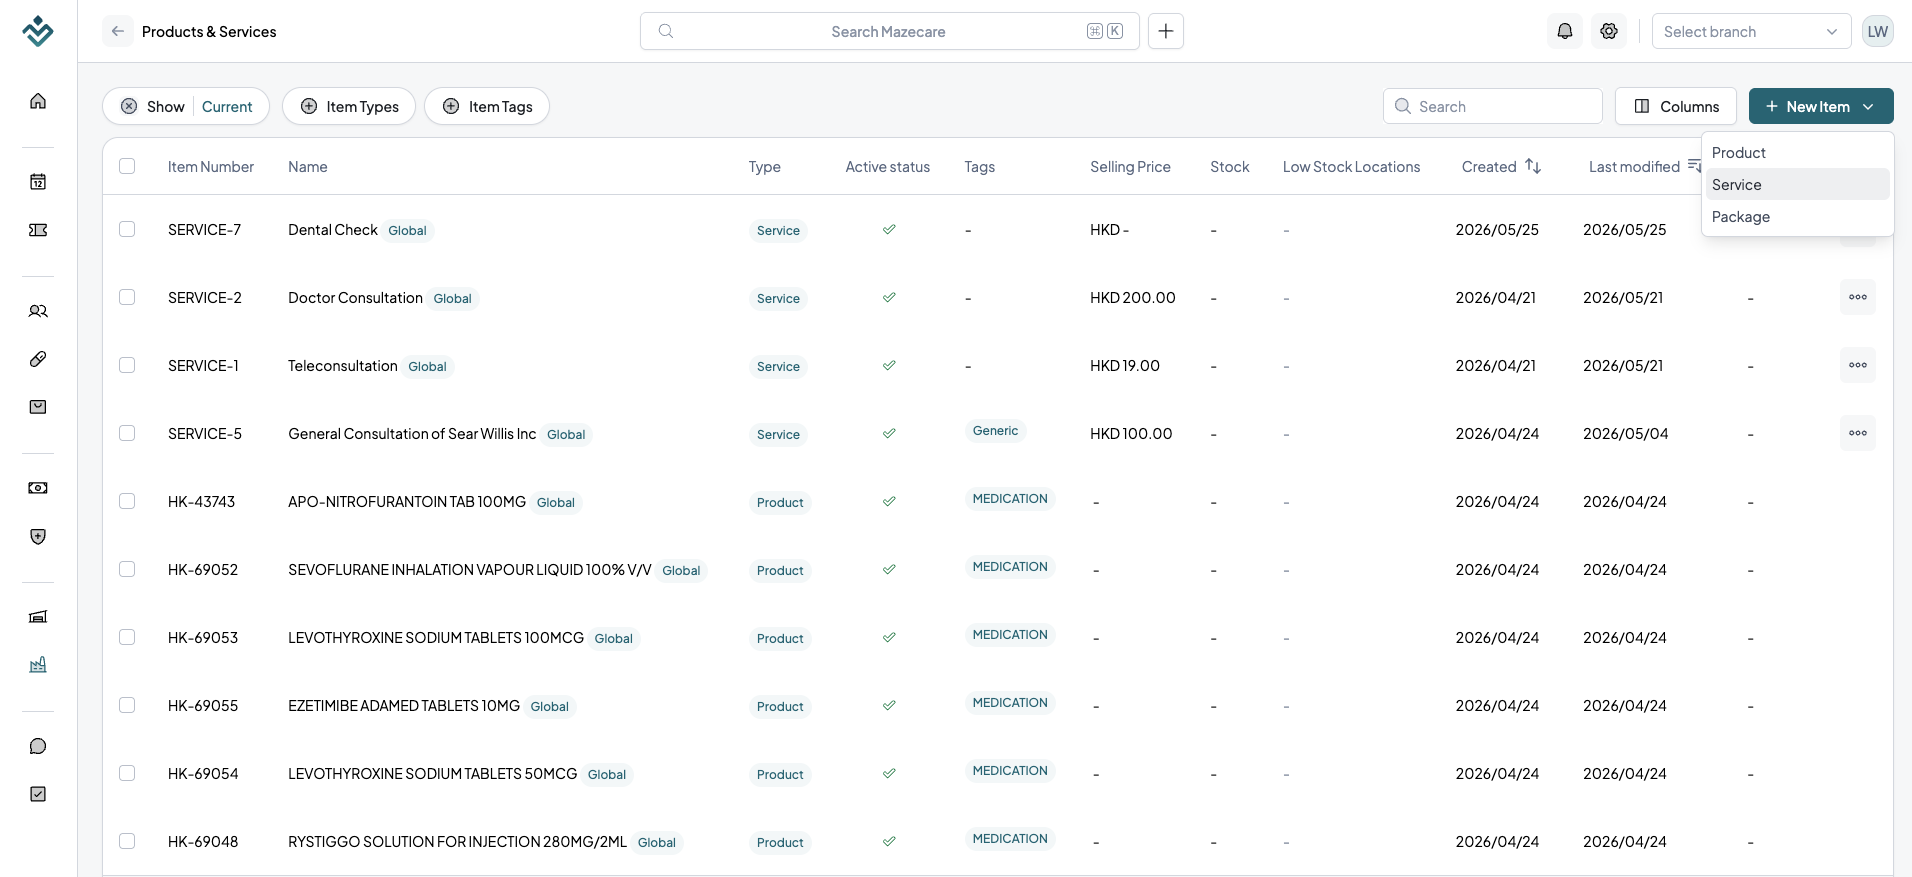Open more options for Doctor Consultation row
This screenshot has height=877, width=1912.
[1858, 297]
